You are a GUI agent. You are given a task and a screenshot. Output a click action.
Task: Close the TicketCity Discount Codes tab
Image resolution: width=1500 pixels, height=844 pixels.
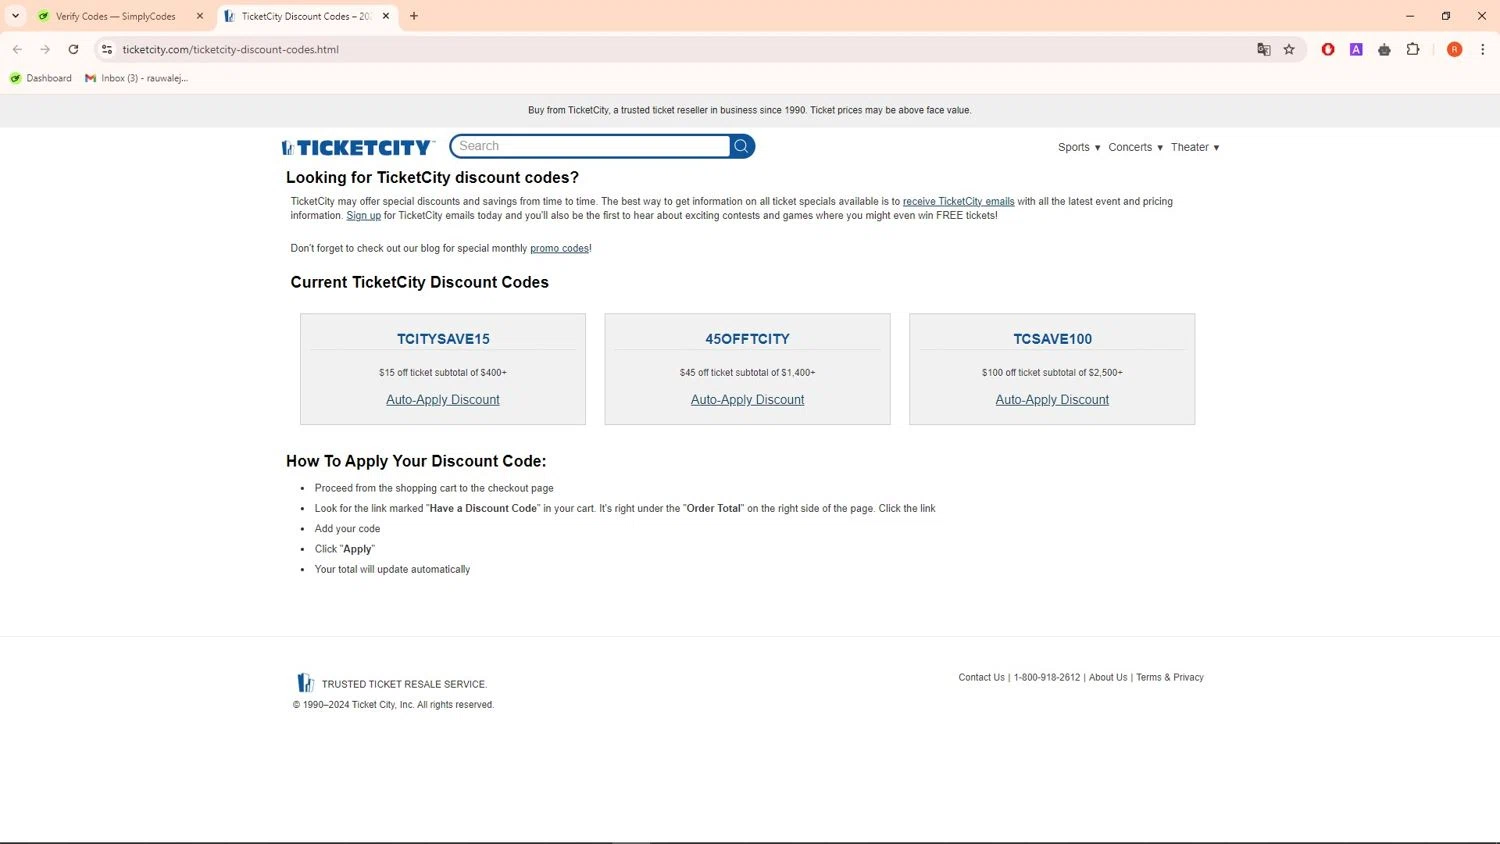coord(386,16)
